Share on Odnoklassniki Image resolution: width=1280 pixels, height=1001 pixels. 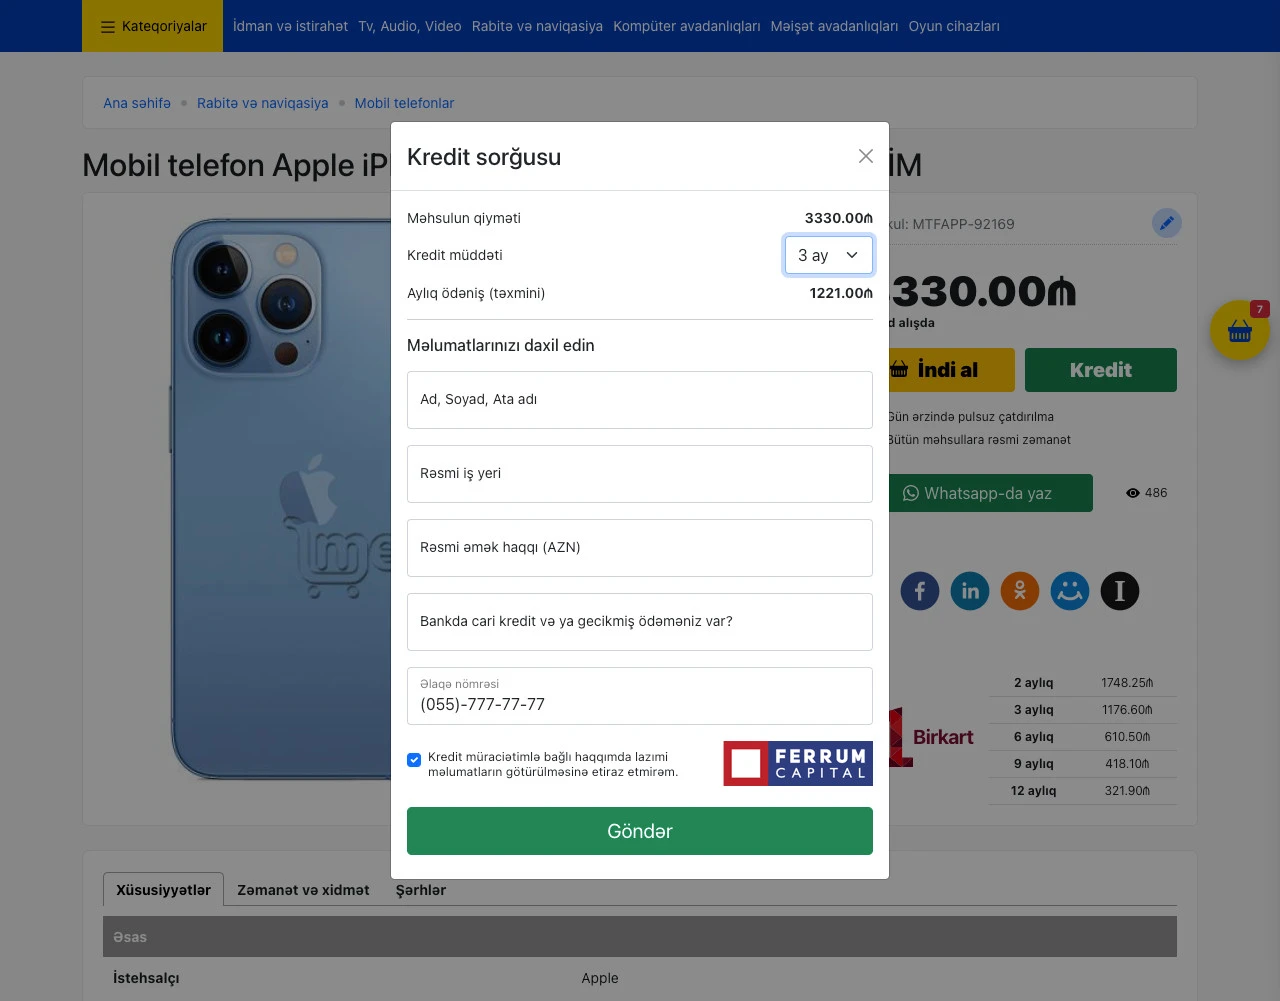coord(1020,591)
